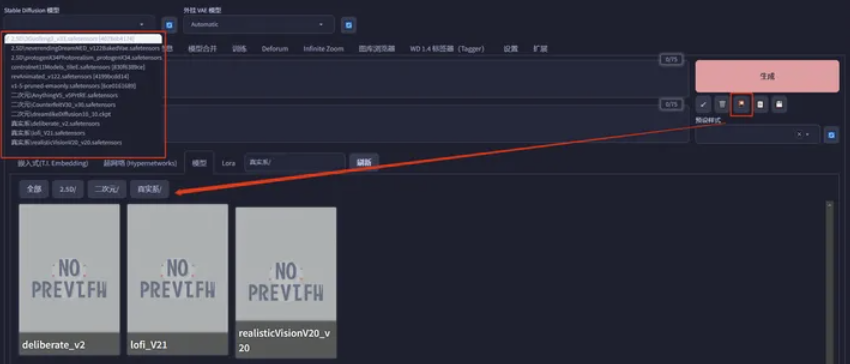Open the 模型合并 tab
Viewport: 850px width, 364px height.
tap(202, 49)
